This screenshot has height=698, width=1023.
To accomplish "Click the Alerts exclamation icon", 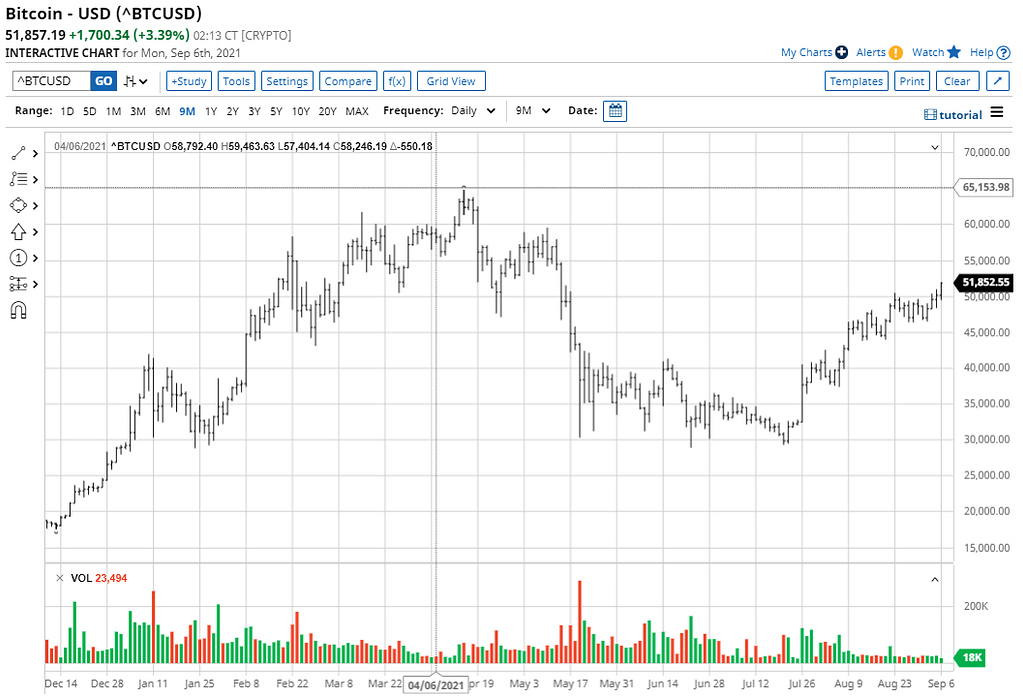I will pos(896,53).
